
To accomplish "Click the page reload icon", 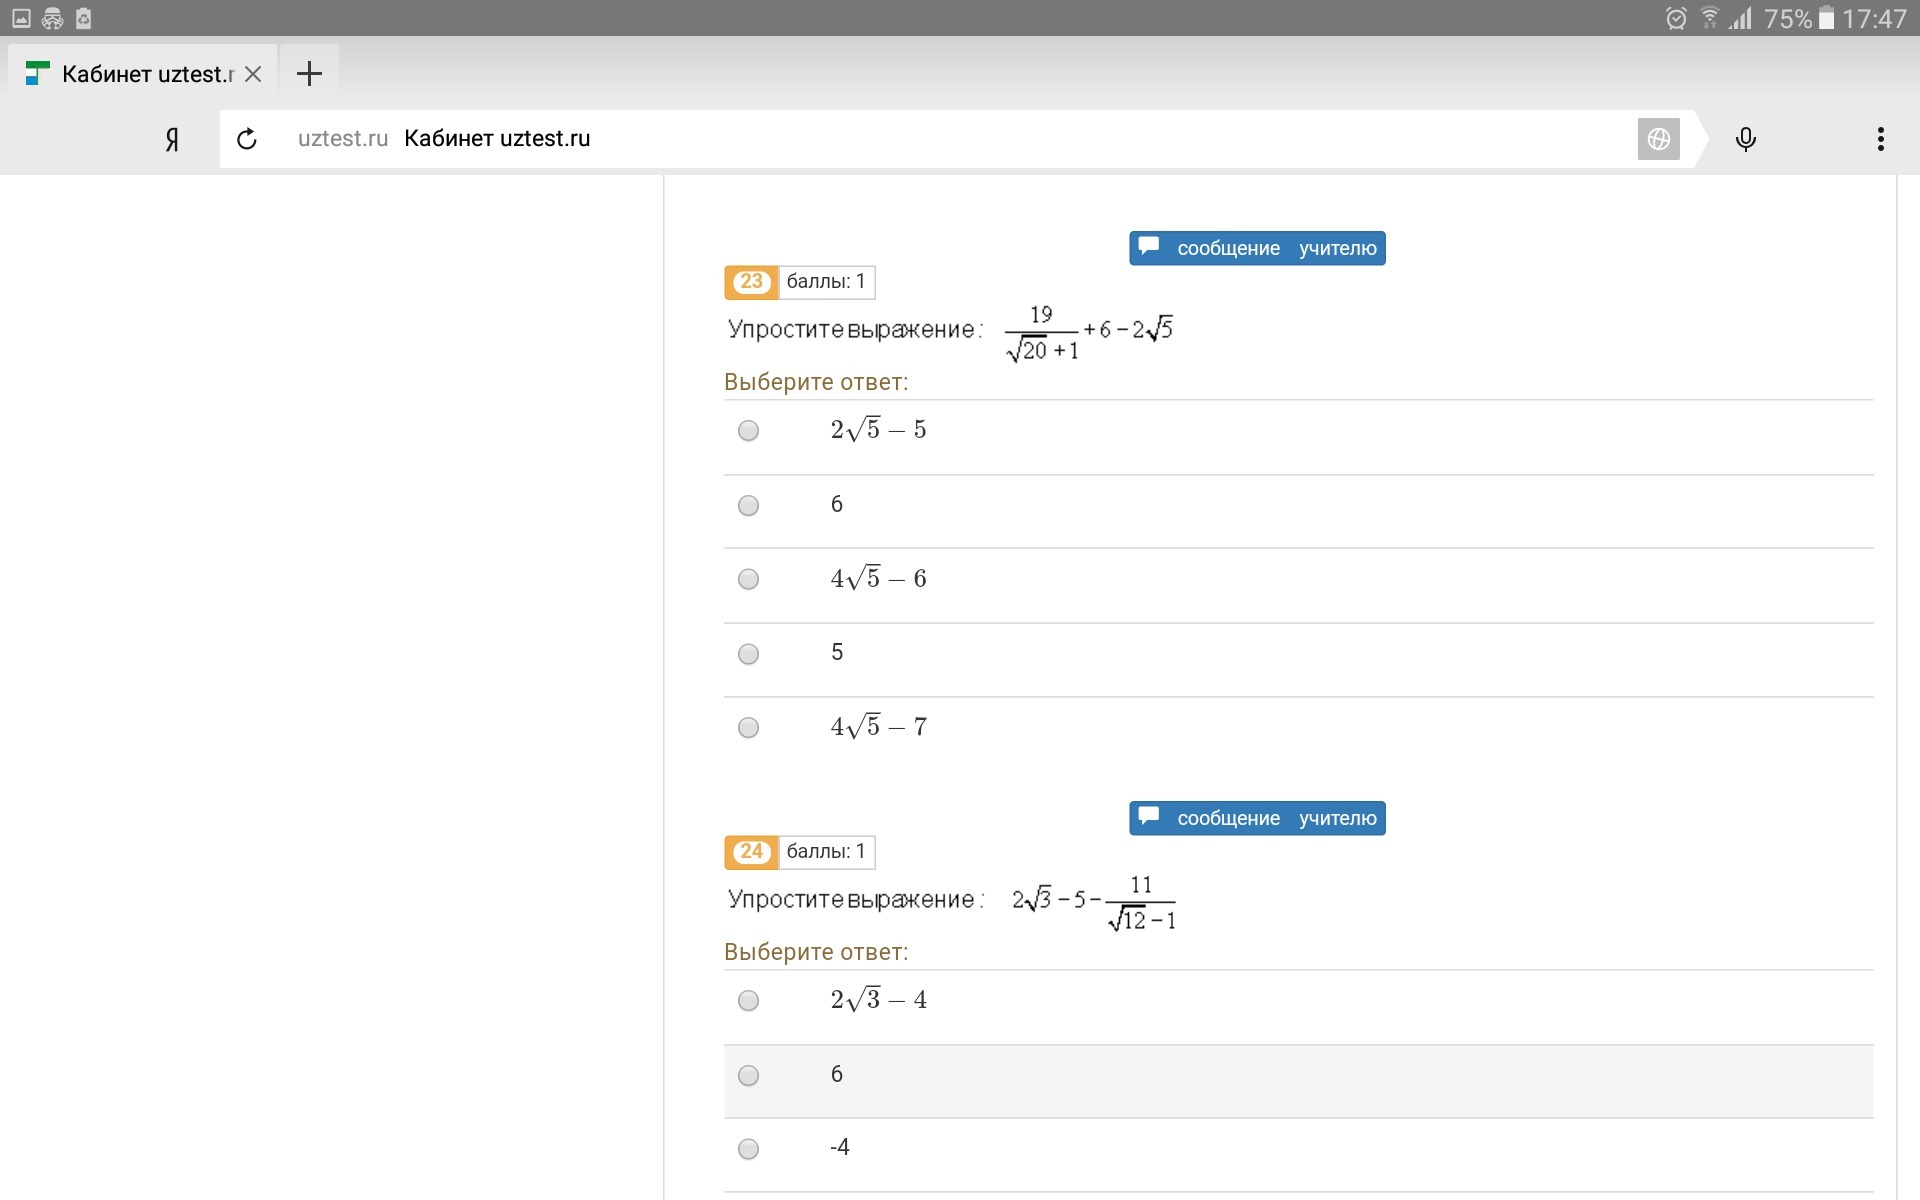I will click(x=247, y=139).
